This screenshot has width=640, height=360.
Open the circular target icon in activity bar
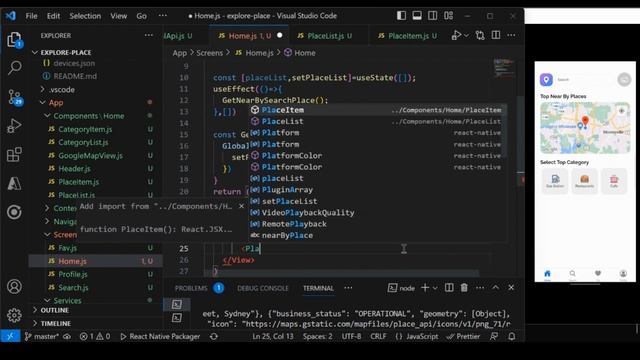tap(14, 212)
